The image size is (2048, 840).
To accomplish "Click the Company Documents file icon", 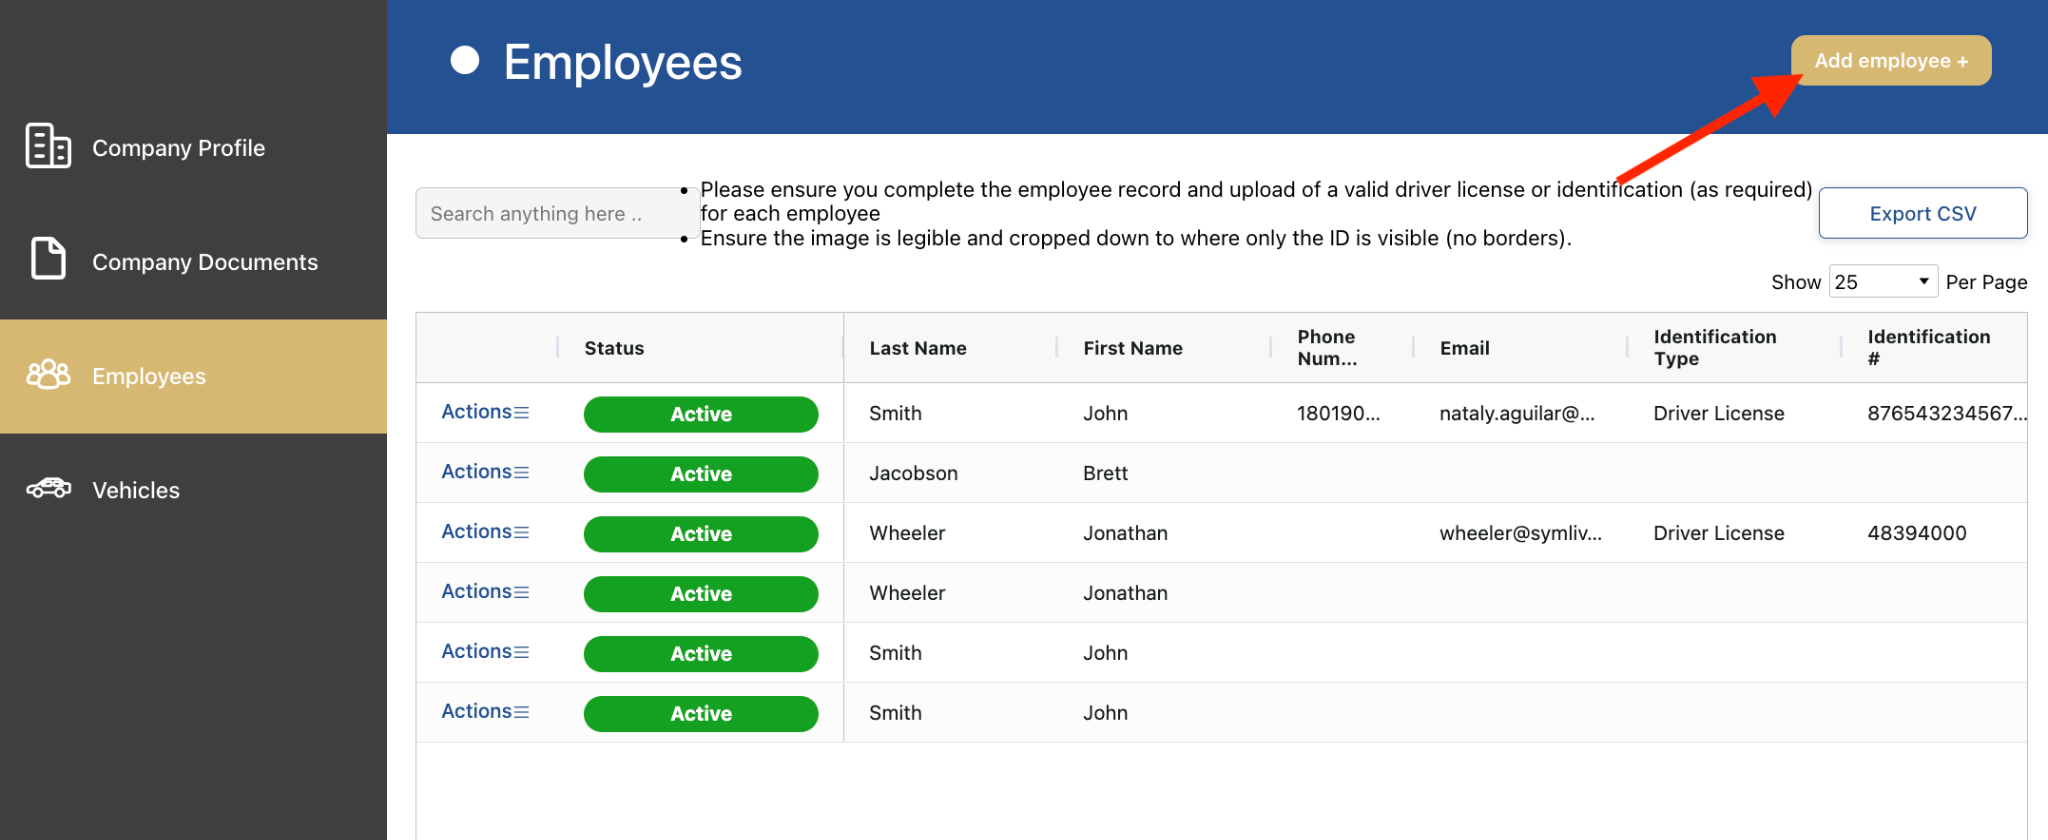I will click(47, 259).
